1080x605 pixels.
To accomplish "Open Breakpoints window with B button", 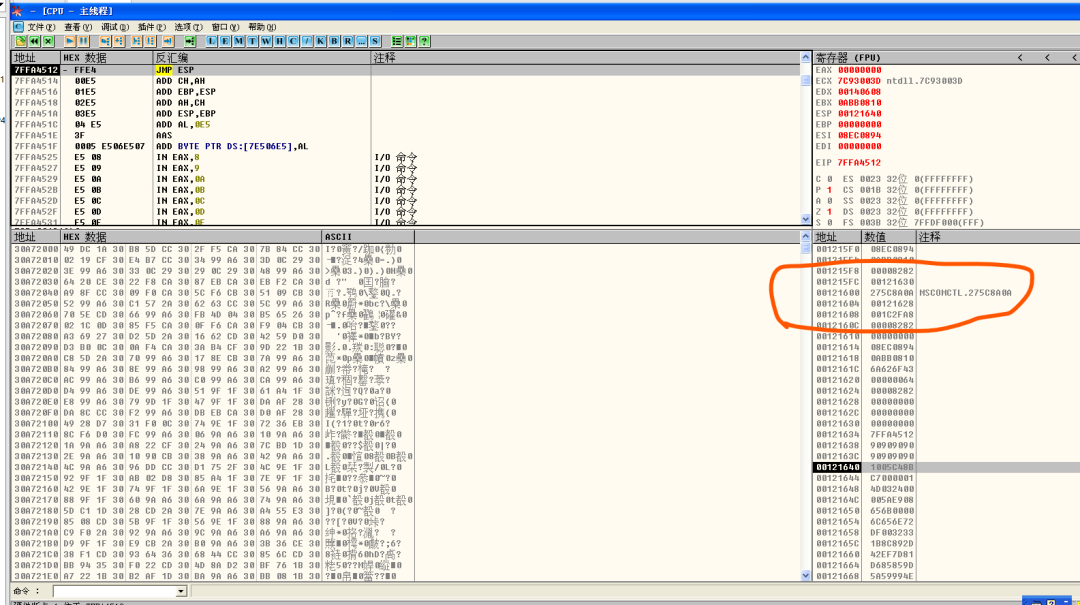I will click(x=334, y=41).
